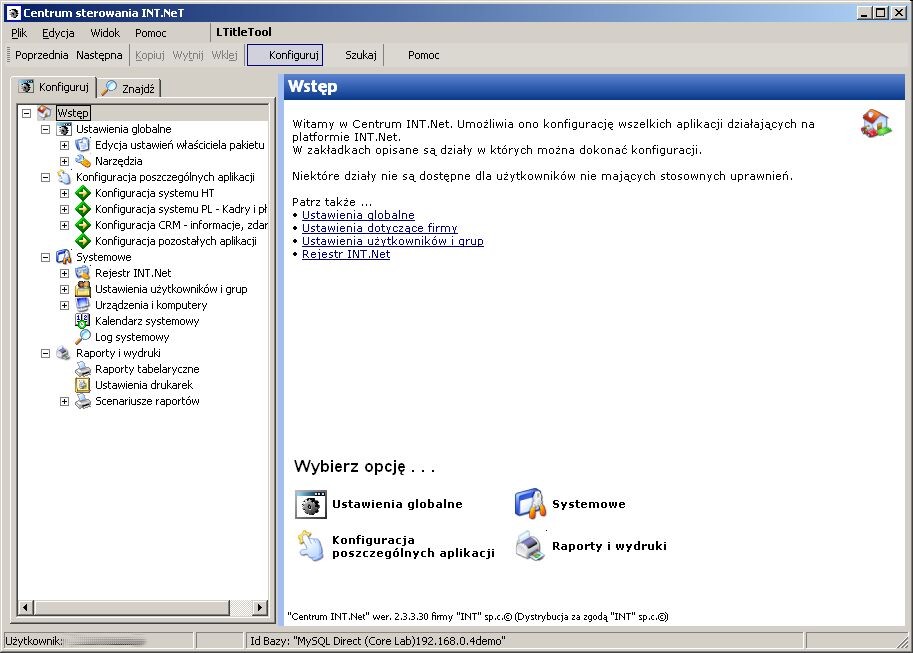Open the Edycja menu

click(x=58, y=33)
